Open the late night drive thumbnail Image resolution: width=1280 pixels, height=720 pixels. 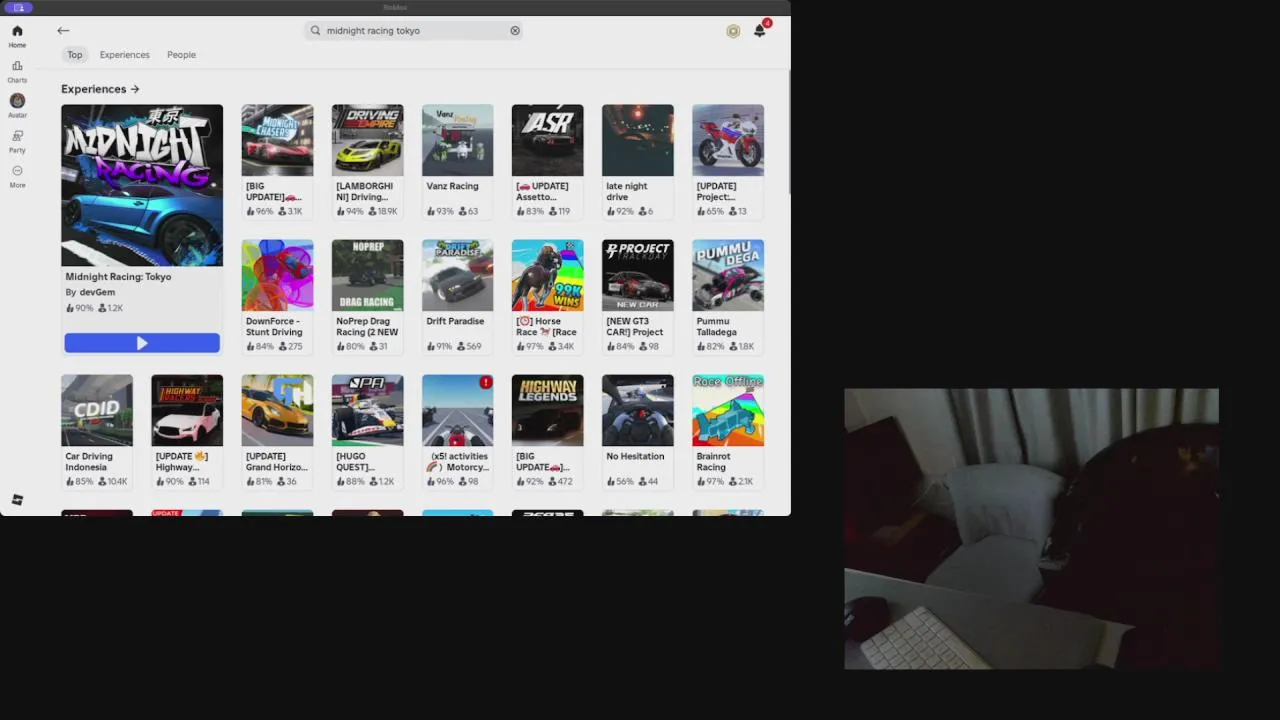pos(638,140)
